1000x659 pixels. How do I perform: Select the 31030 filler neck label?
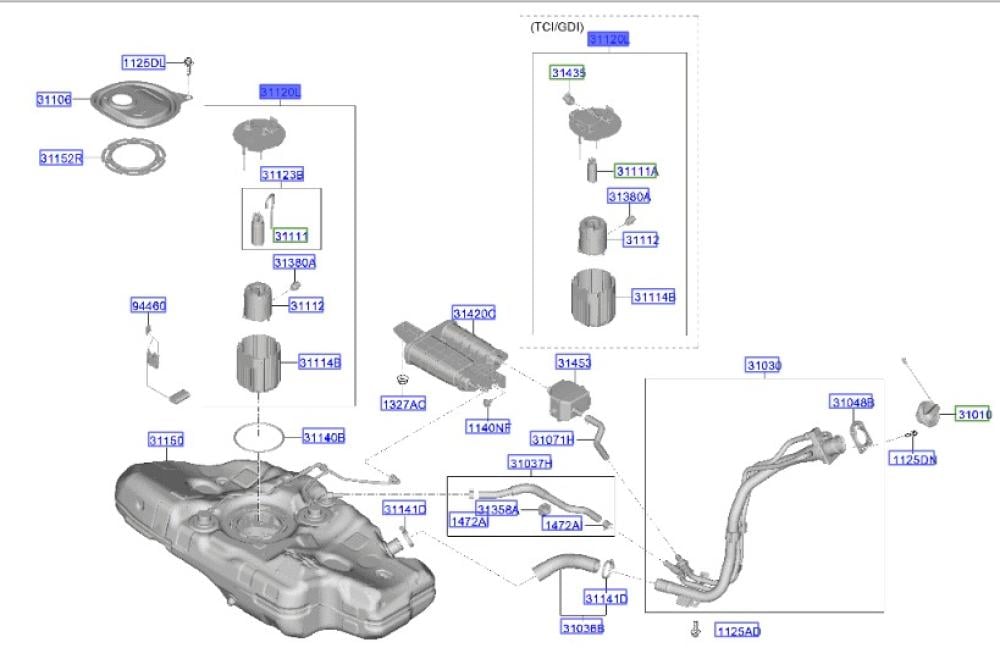tap(763, 366)
